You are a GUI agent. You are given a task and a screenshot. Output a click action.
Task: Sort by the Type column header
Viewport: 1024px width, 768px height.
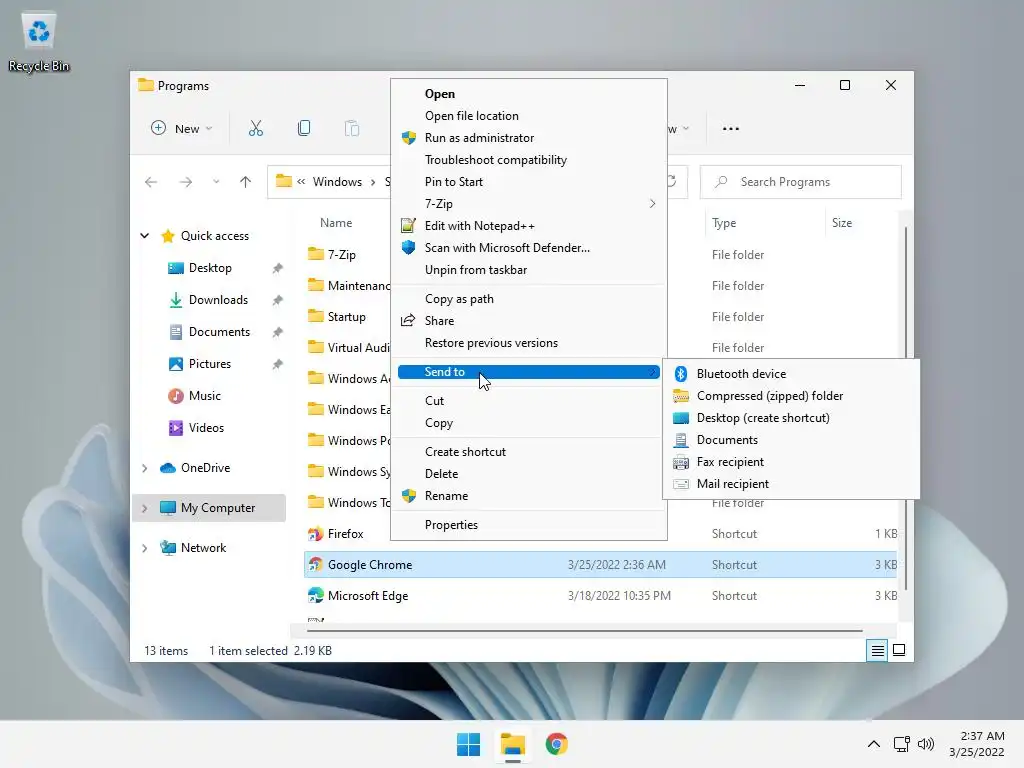(724, 223)
